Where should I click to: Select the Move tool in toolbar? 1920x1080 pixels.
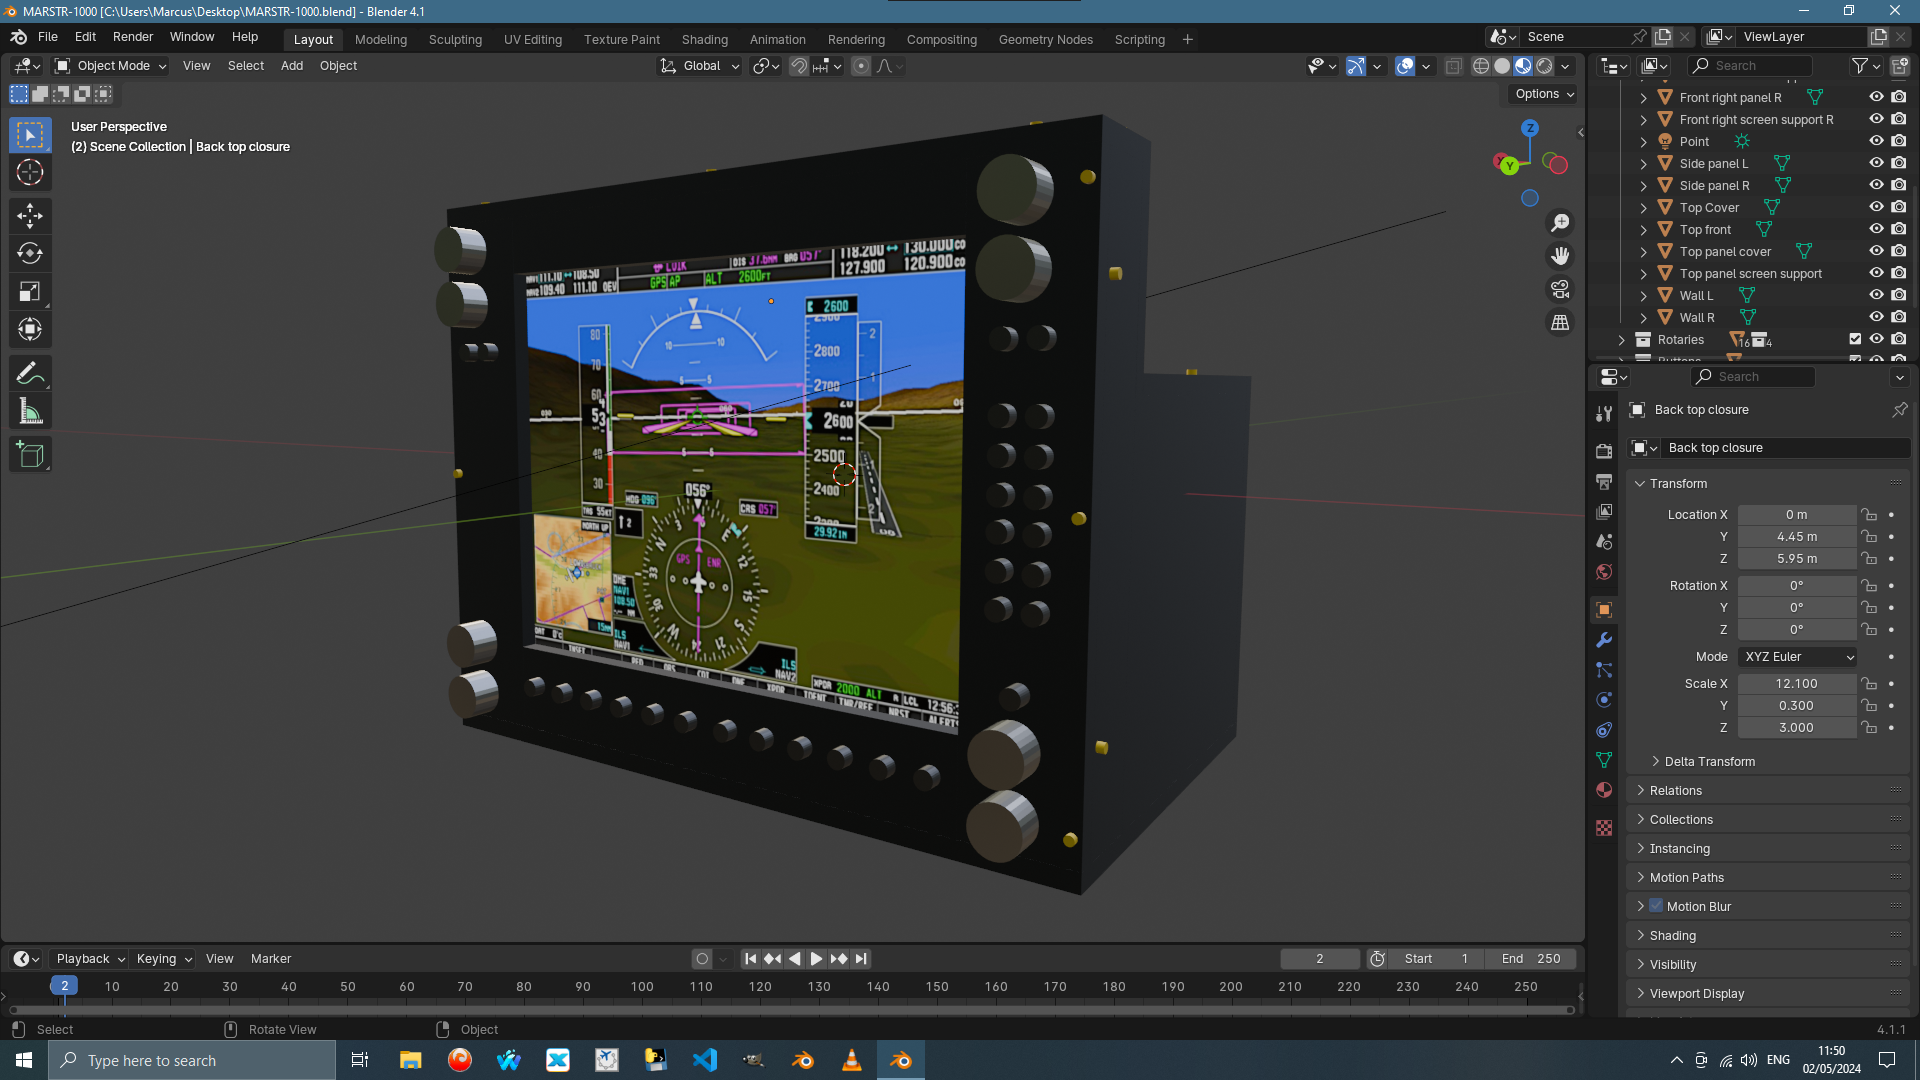click(30, 215)
